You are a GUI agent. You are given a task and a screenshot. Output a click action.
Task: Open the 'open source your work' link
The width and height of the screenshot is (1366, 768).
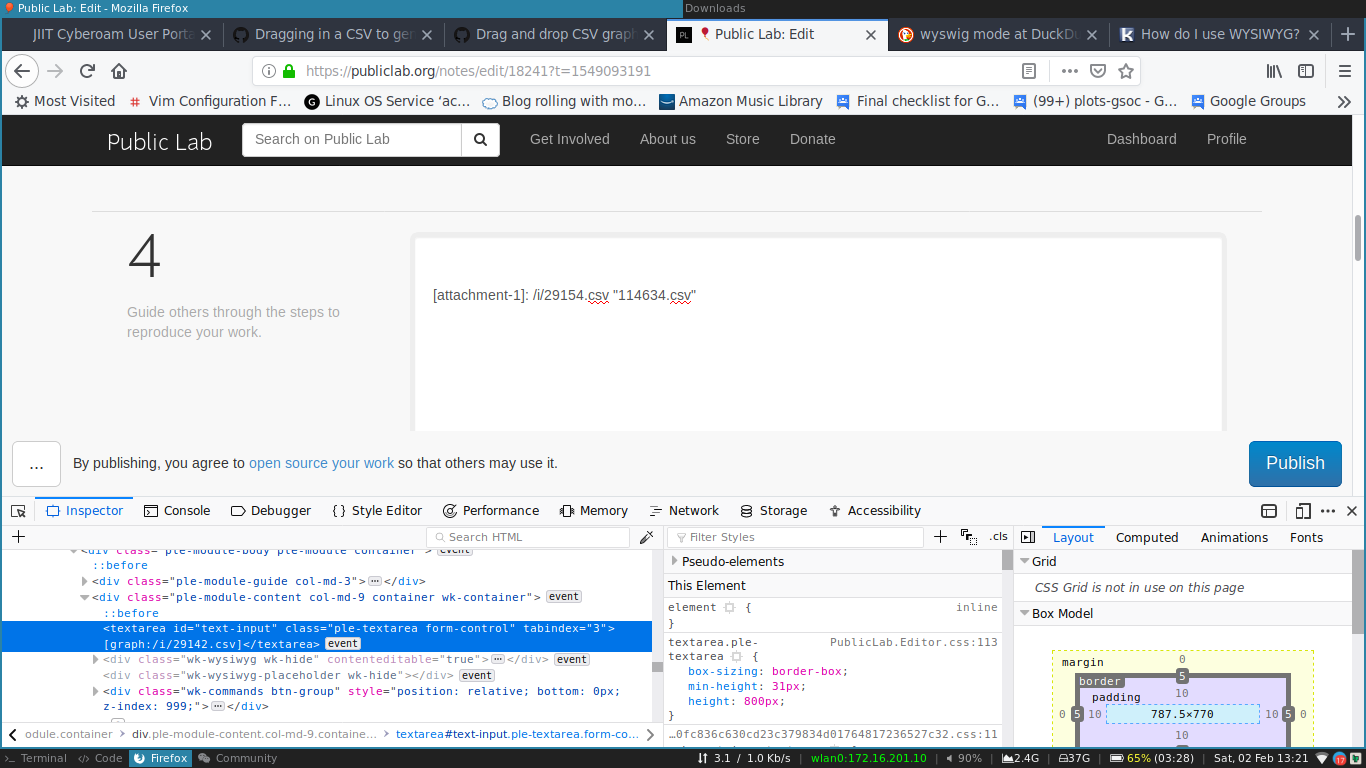coord(321,463)
